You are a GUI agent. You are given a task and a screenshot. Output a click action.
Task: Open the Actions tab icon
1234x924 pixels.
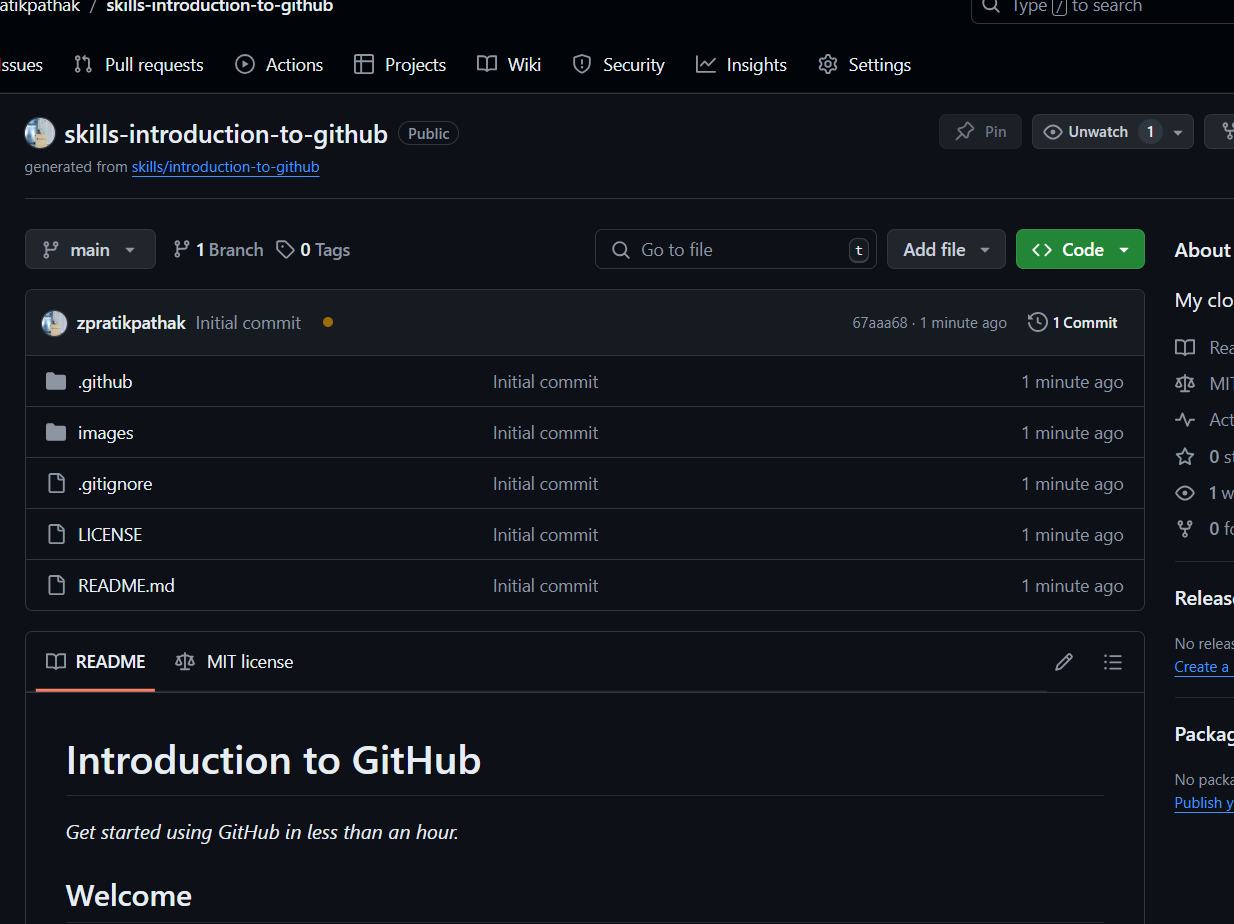pyautogui.click(x=243, y=64)
